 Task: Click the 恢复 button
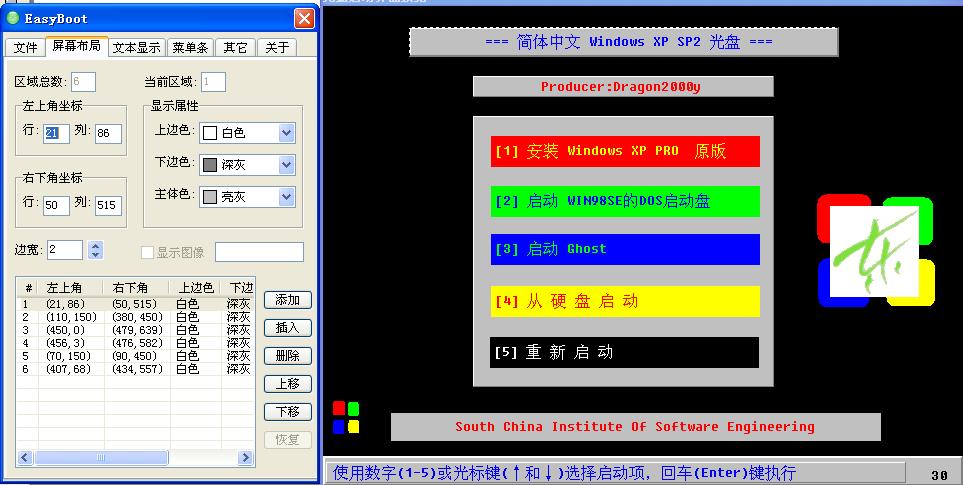click(x=287, y=440)
